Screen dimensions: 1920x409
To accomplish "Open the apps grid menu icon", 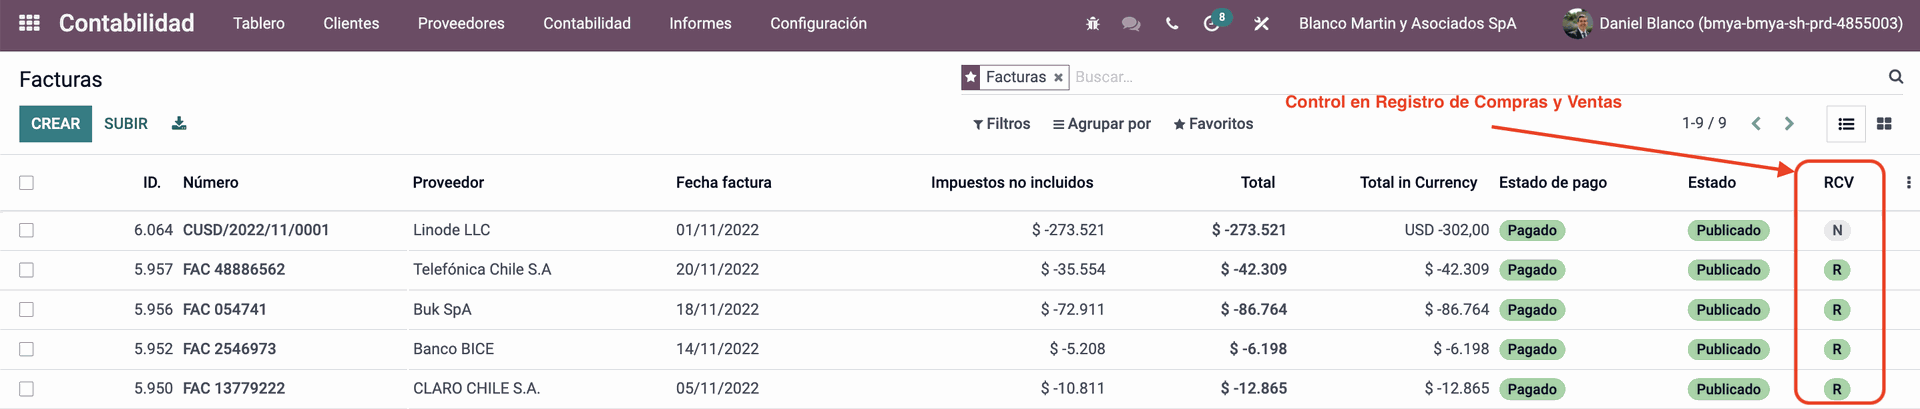I will tap(29, 23).
